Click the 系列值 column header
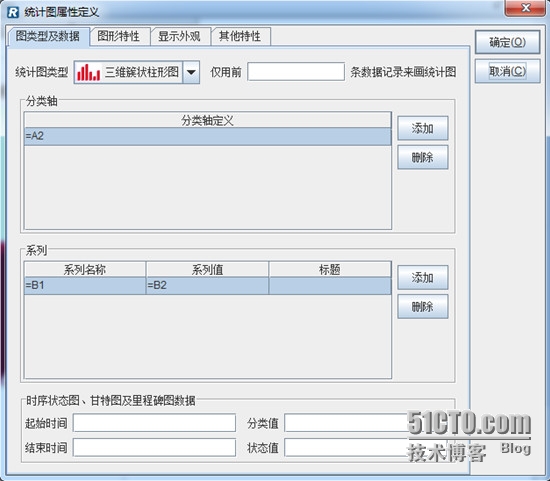550x481 pixels. [x=207, y=269]
